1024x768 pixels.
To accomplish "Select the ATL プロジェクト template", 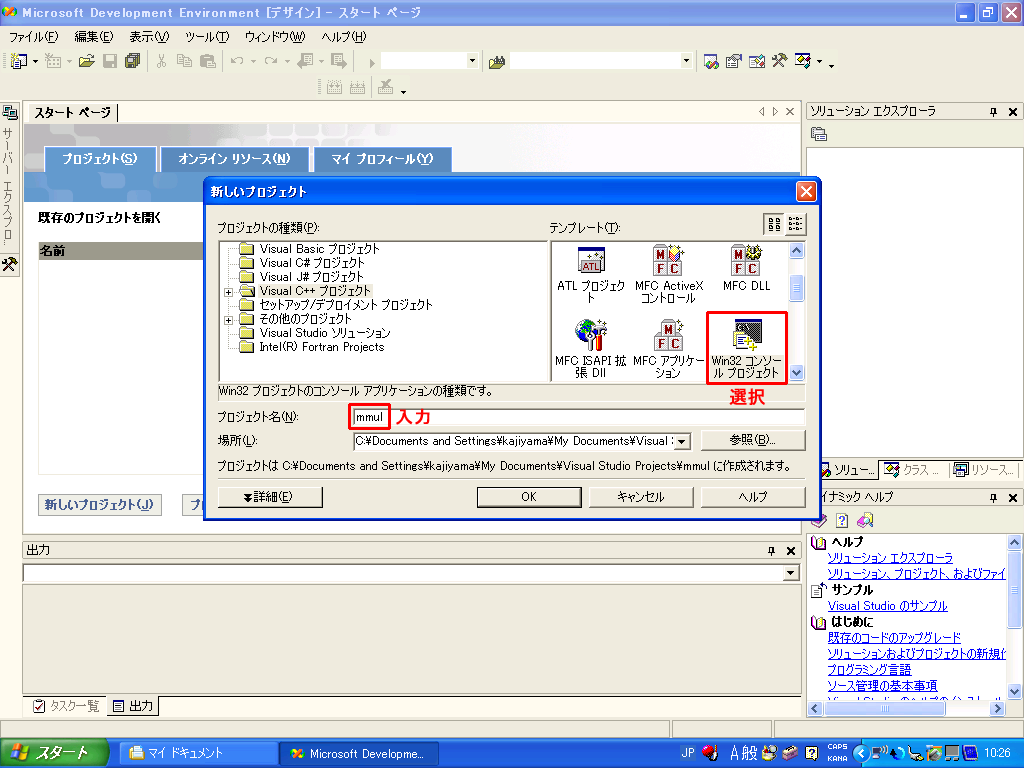I will click(591, 275).
